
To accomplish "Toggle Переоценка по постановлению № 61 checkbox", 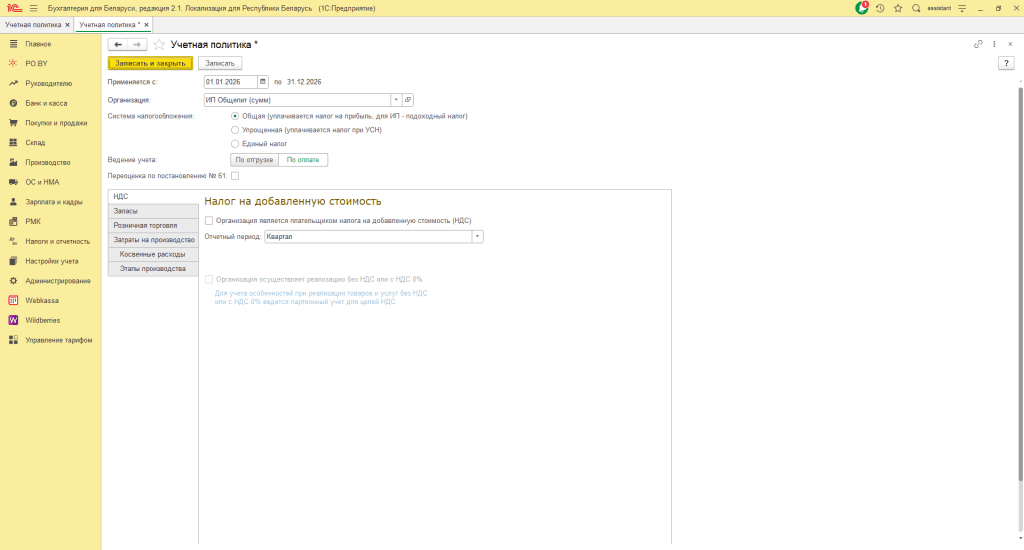I will pos(235,176).
